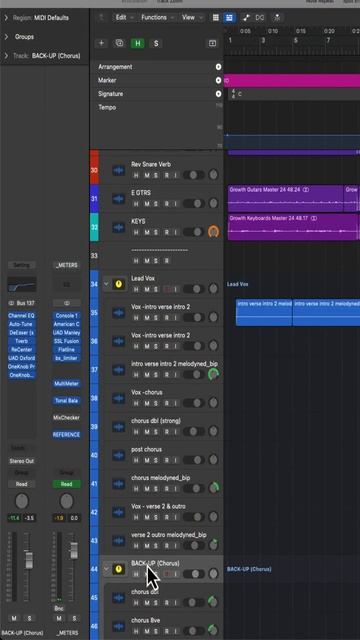This screenshot has height=640, width=360.
Task: Solo the KEYS track
Action: click(157, 232)
